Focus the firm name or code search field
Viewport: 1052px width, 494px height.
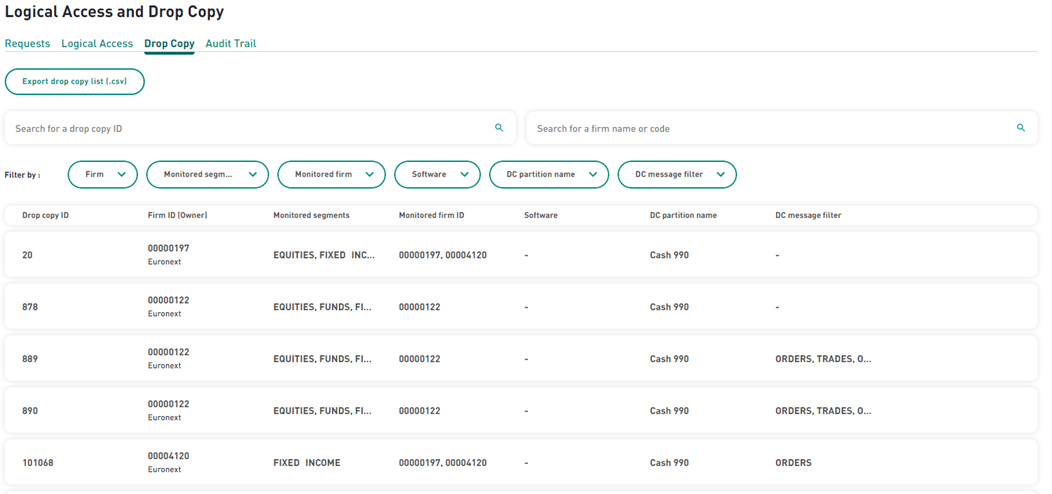pyautogui.click(x=782, y=128)
